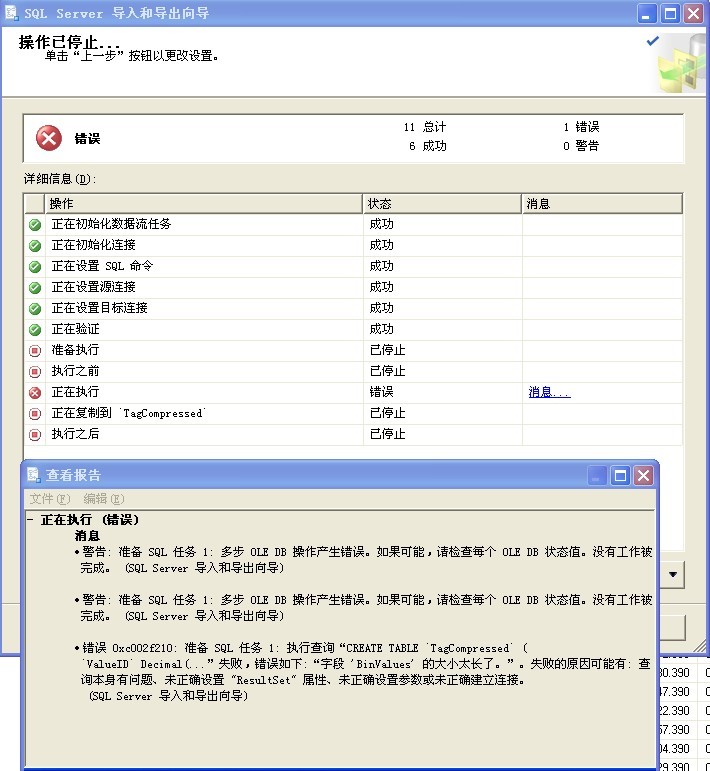Click green check icon for 正在初始化数据流任务
710x771 pixels.
pos(35,225)
